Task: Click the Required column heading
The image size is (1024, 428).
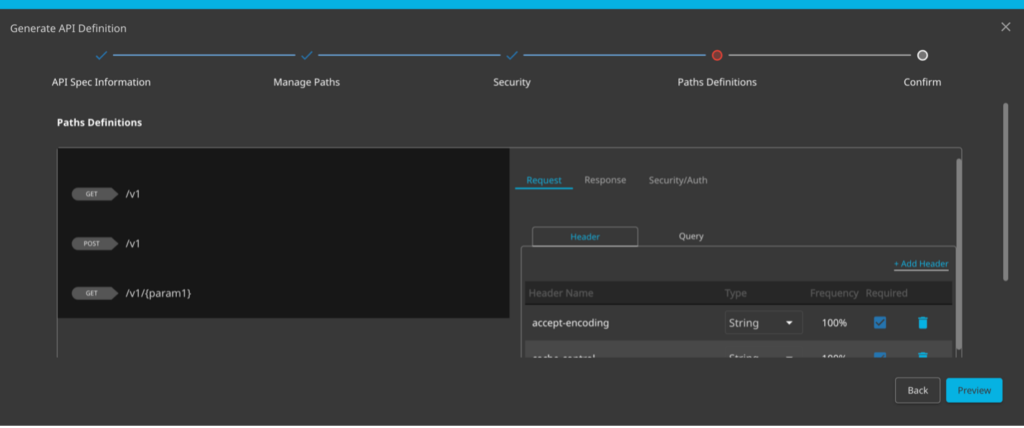Action: pos(886,293)
